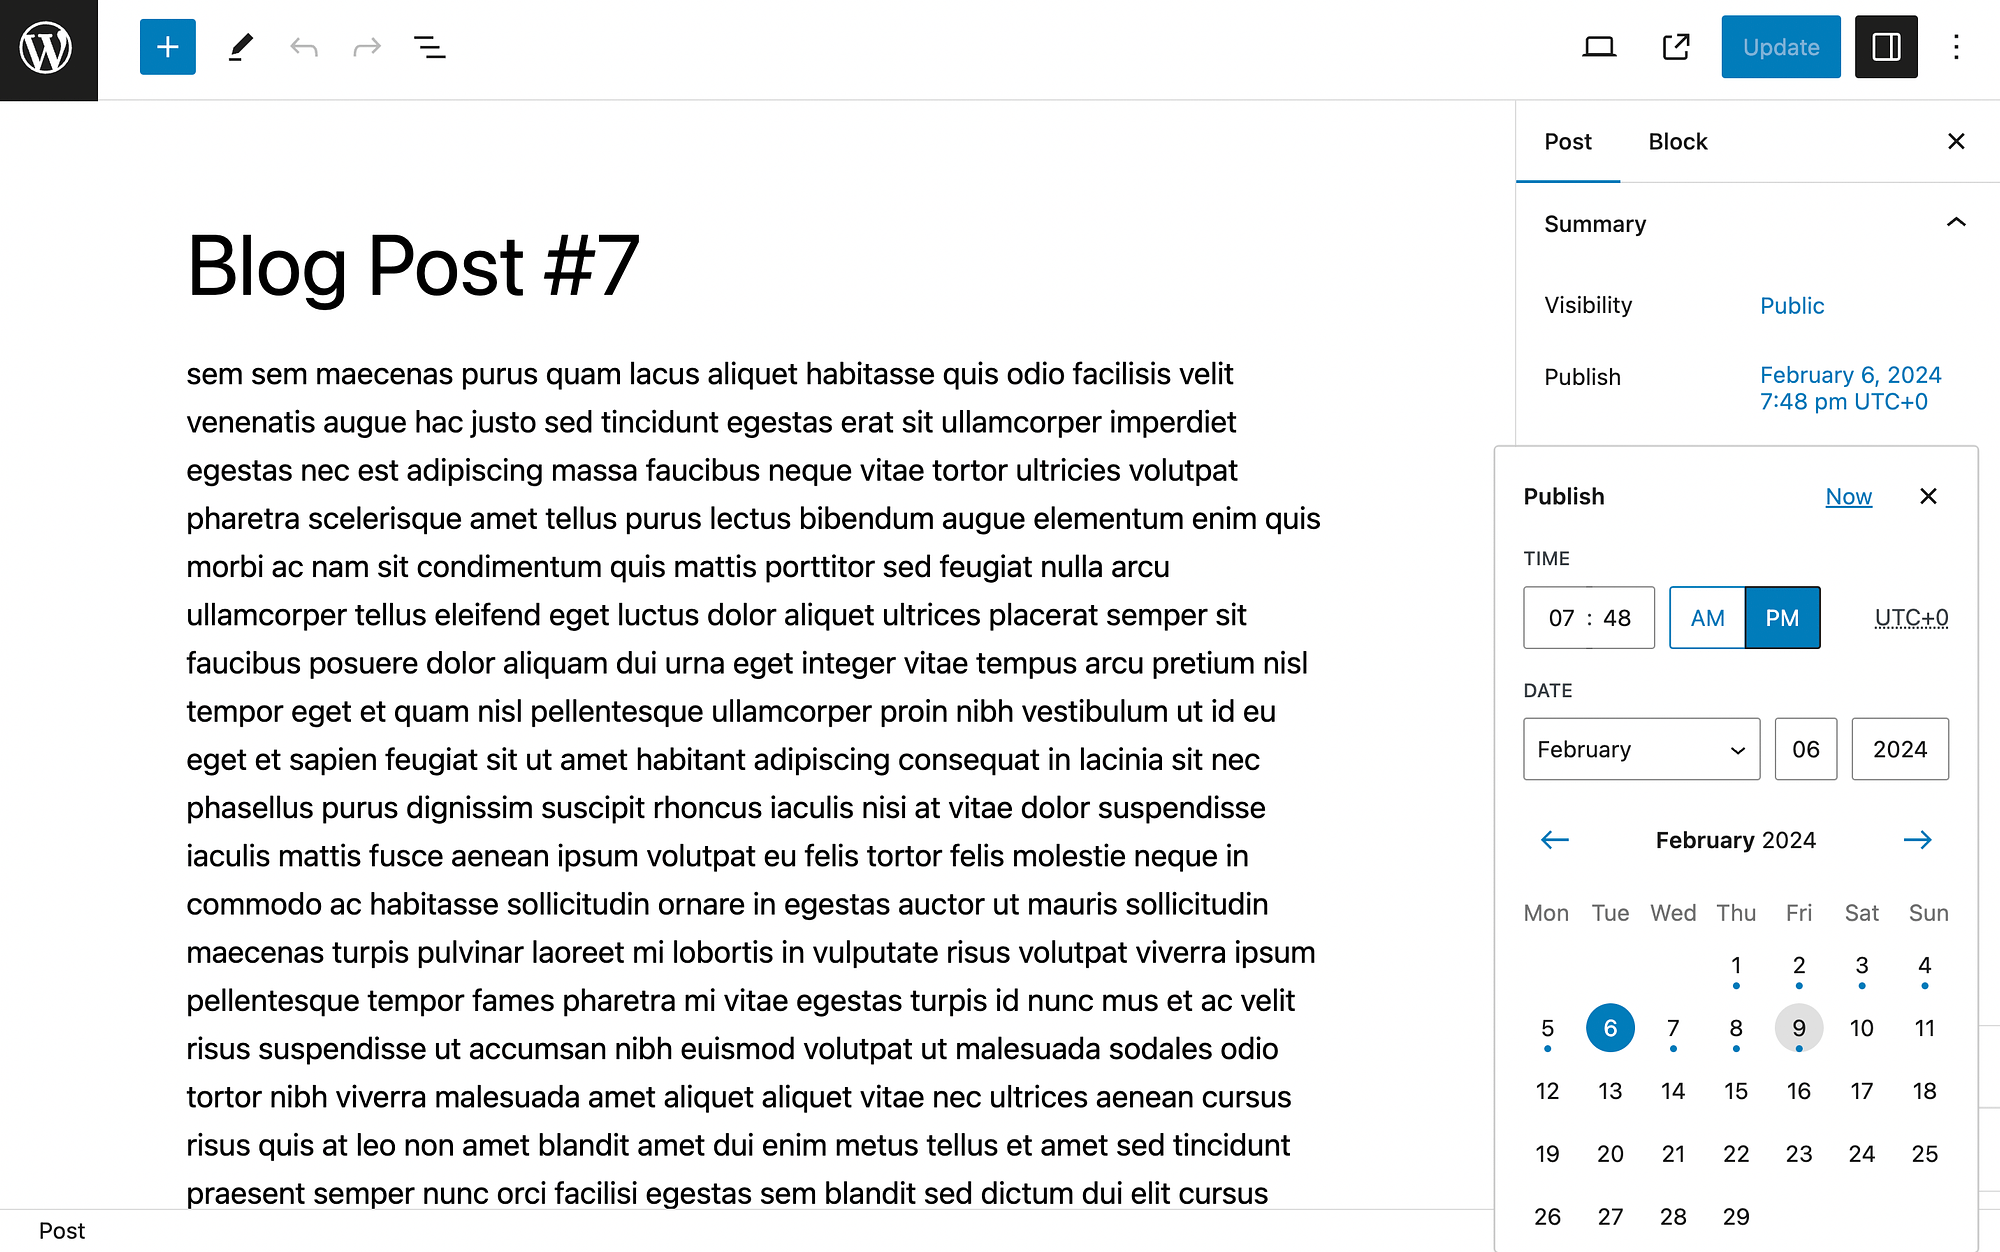Toggle AM publish time selection
Image resolution: width=2000 pixels, height=1252 pixels.
[x=1707, y=617]
